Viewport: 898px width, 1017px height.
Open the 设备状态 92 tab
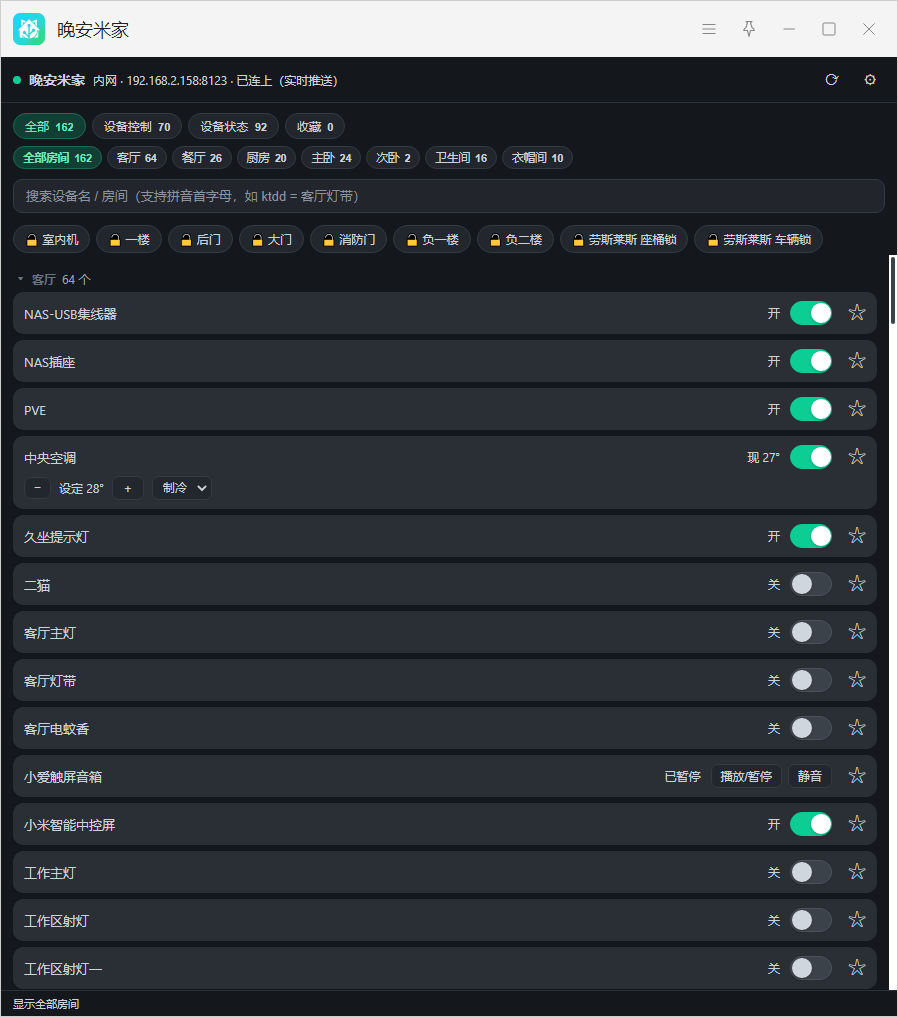click(x=233, y=126)
